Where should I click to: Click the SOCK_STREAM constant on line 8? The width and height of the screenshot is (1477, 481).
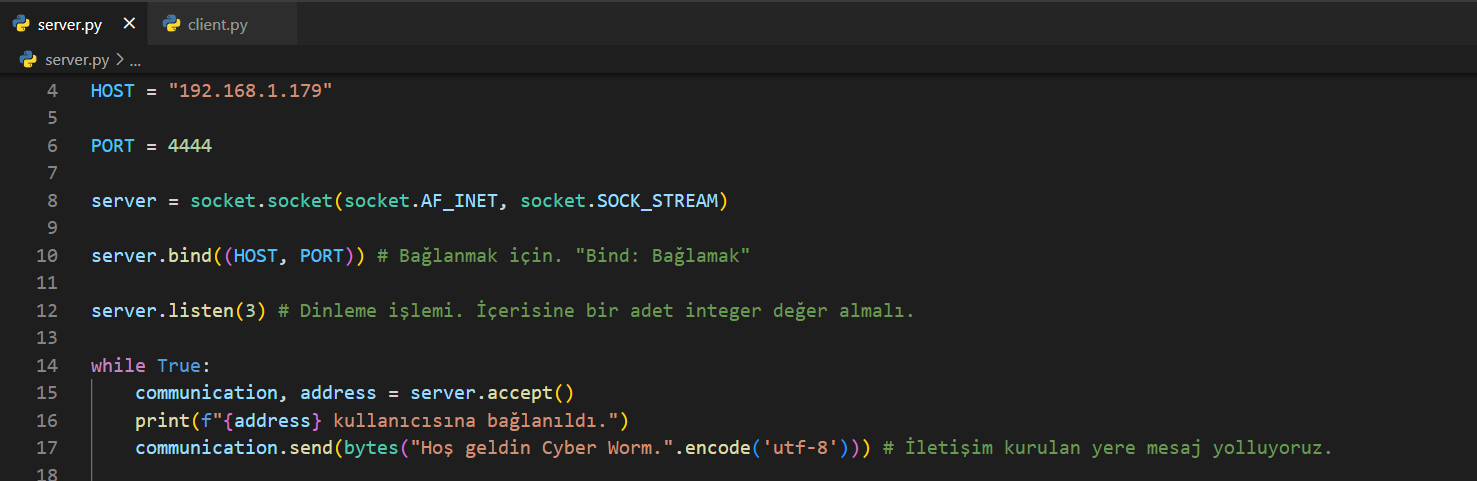(657, 201)
